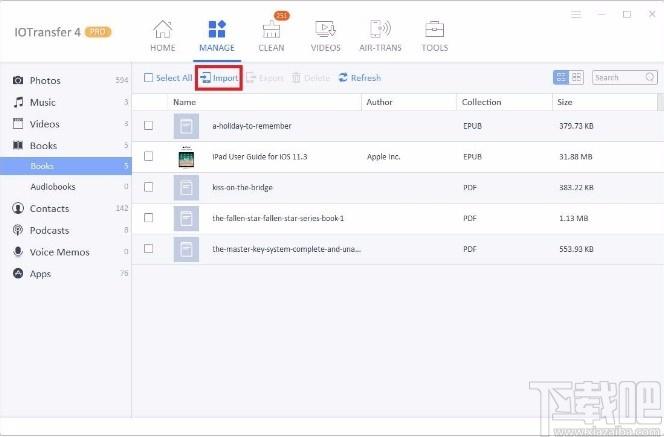Check the Select All checkbox
The image size is (664, 437).
[148, 78]
